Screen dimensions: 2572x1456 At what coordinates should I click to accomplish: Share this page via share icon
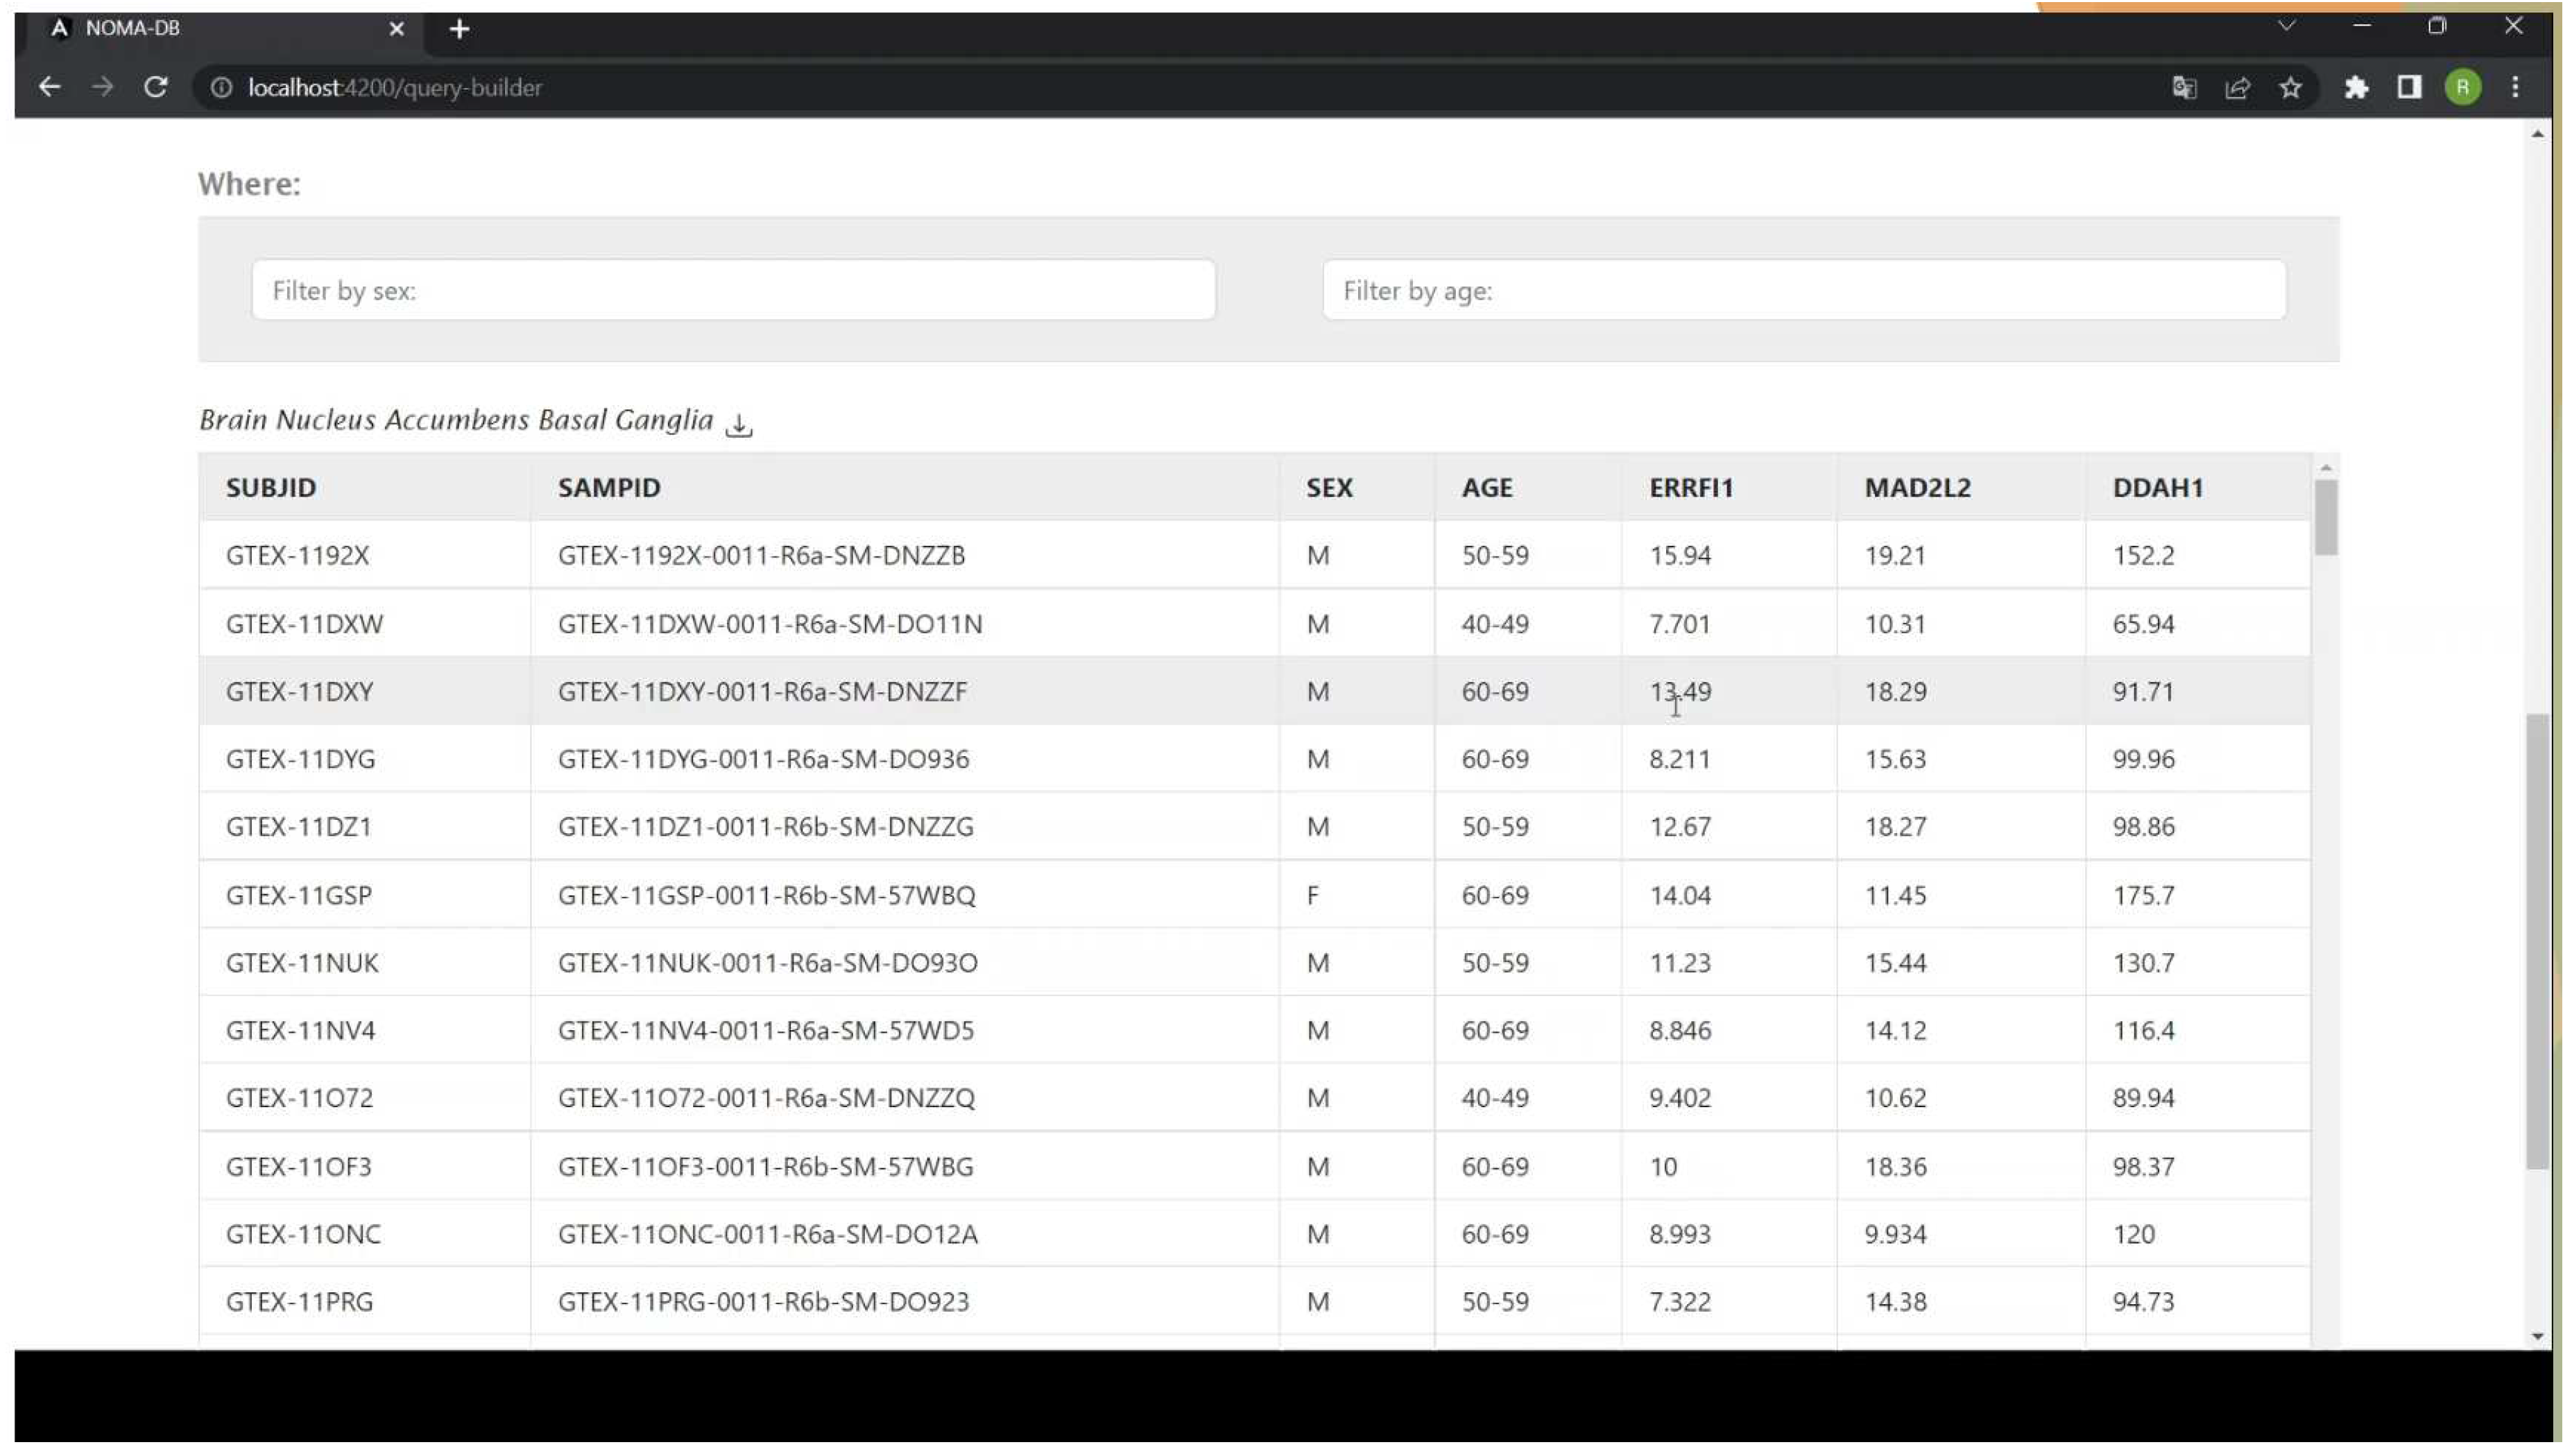point(2236,88)
